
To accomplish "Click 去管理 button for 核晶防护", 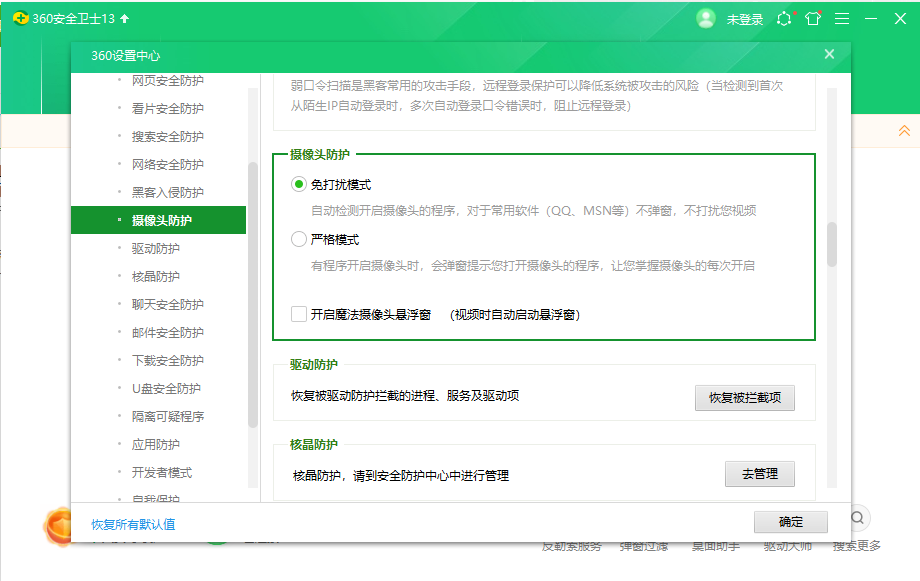I will [759, 474].
